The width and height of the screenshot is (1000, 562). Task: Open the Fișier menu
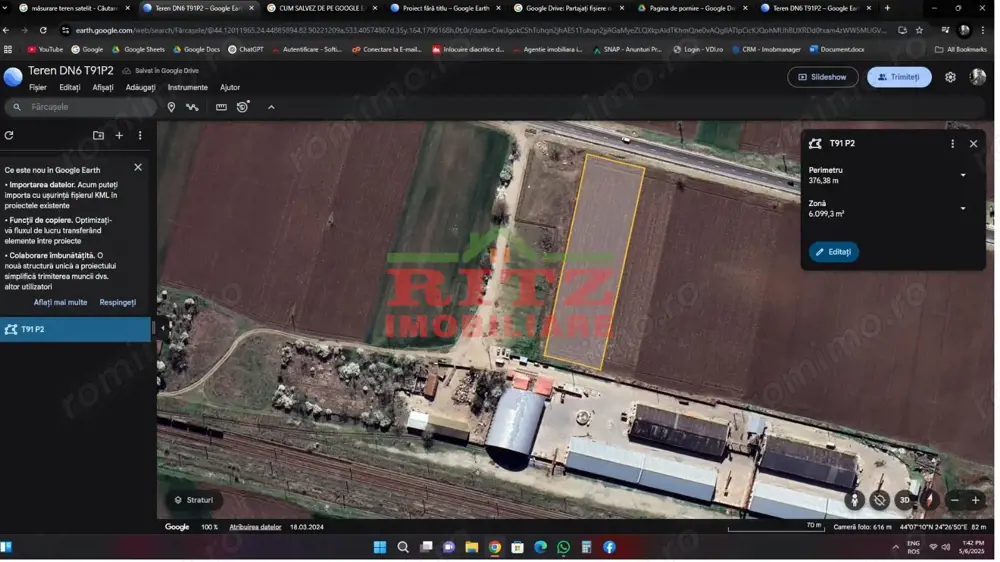[37, 88]
